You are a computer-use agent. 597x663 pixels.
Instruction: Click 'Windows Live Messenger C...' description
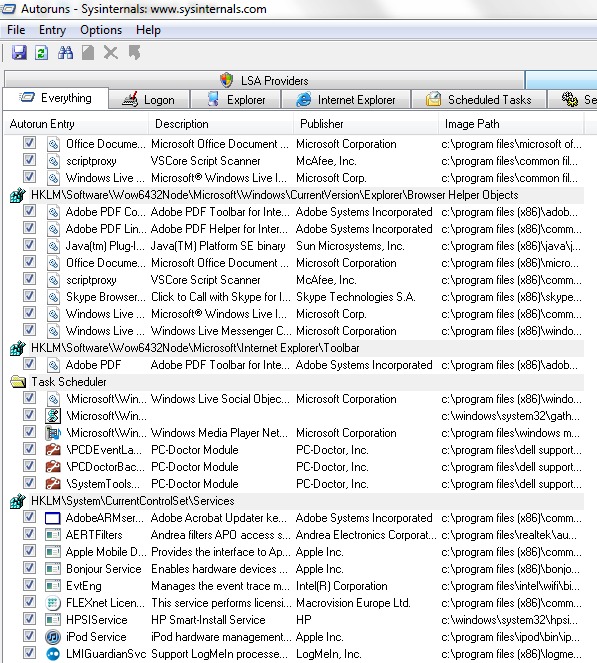[221, 331]
